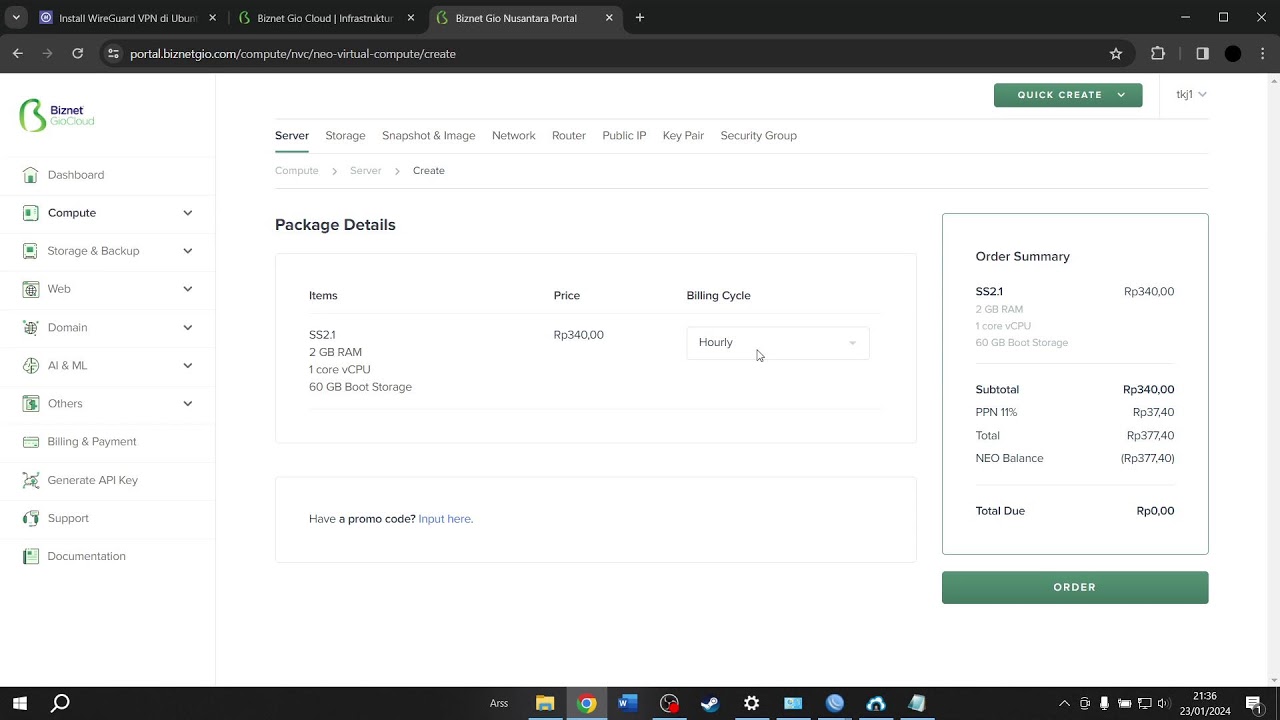Reload the page with the refresh icon
Viewport: 1280px width, 720px height.
point(78,54)
